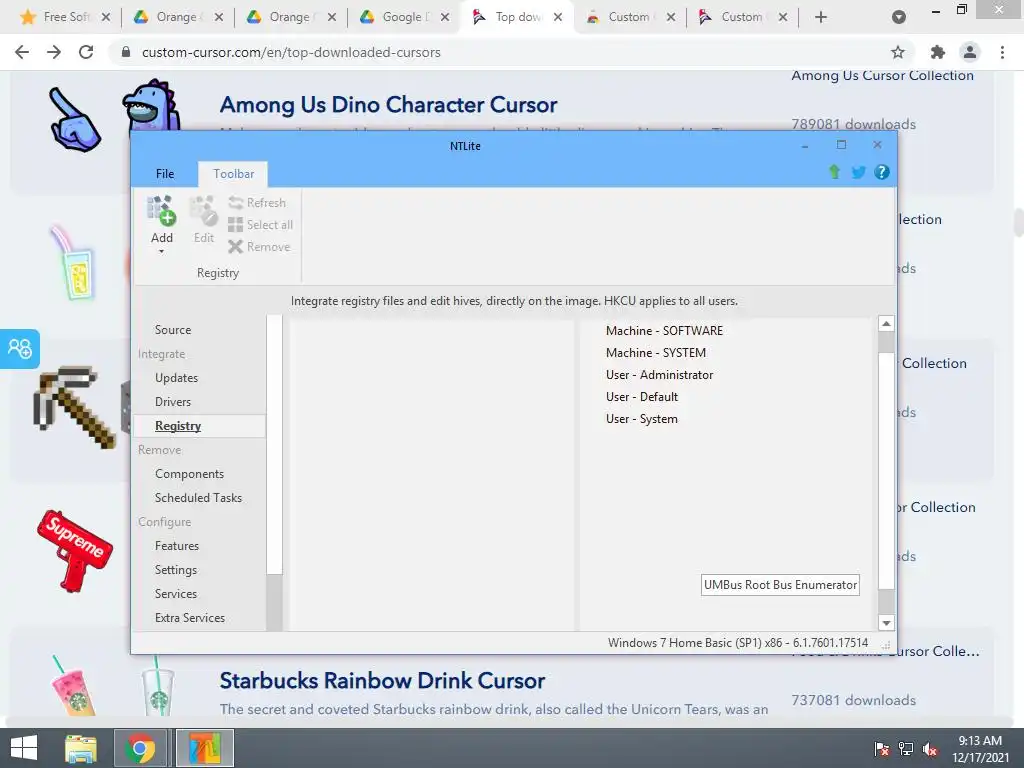Go forward in Chrome
The height and width of the screenshot is (768, 1024).
point(54,52)
